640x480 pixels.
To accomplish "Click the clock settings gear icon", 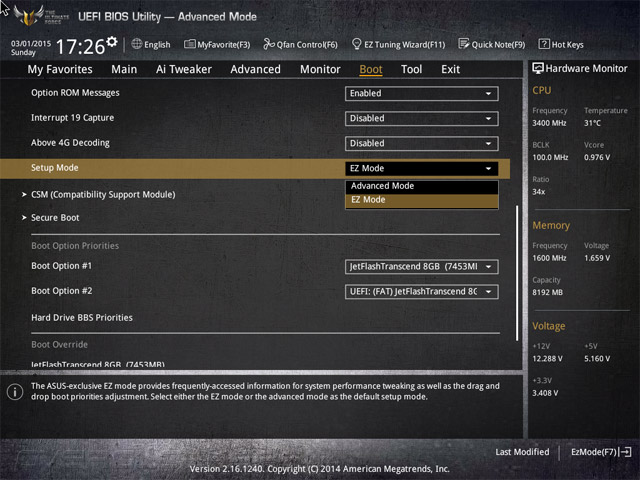I will tap(112, 41).
